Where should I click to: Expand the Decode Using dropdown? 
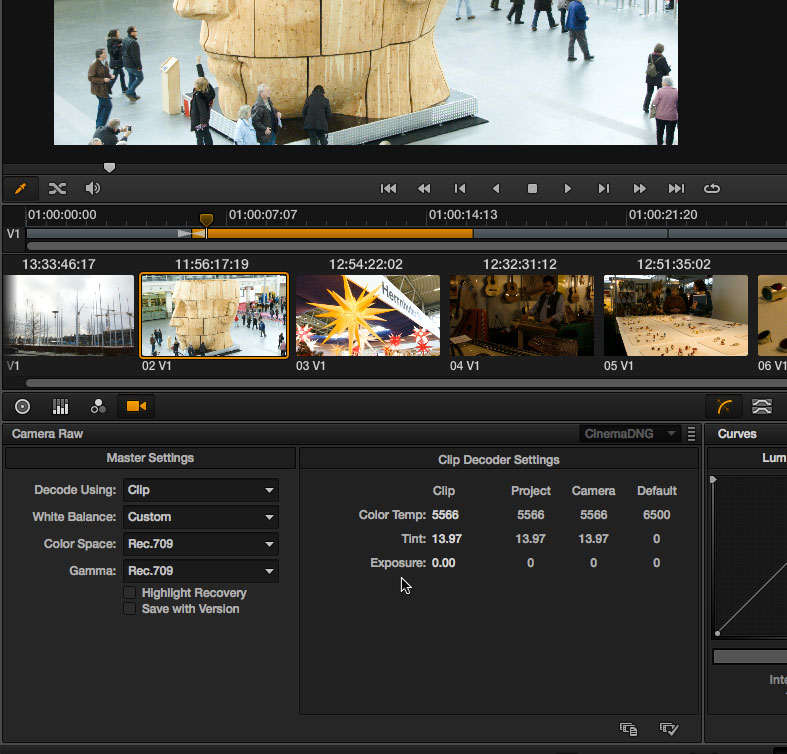point(201,490)
